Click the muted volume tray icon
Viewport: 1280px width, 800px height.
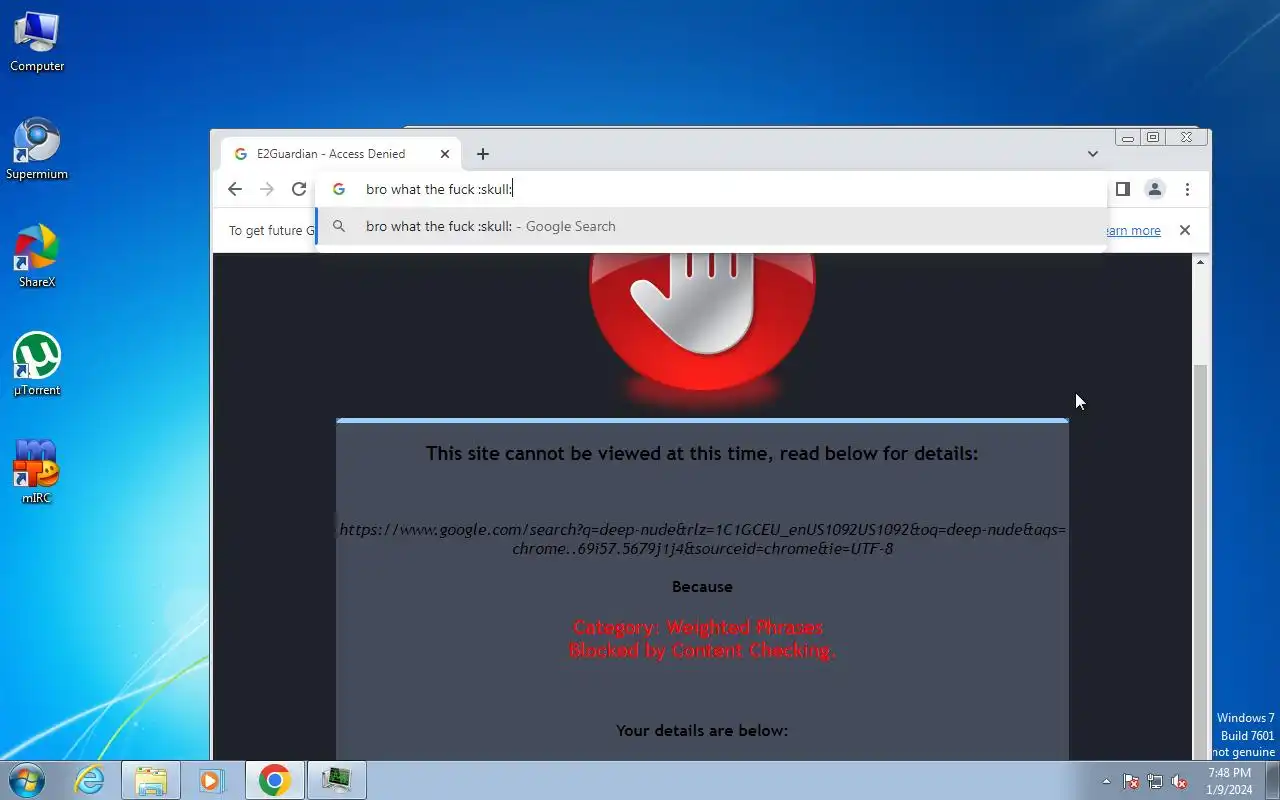(1179, 781)
